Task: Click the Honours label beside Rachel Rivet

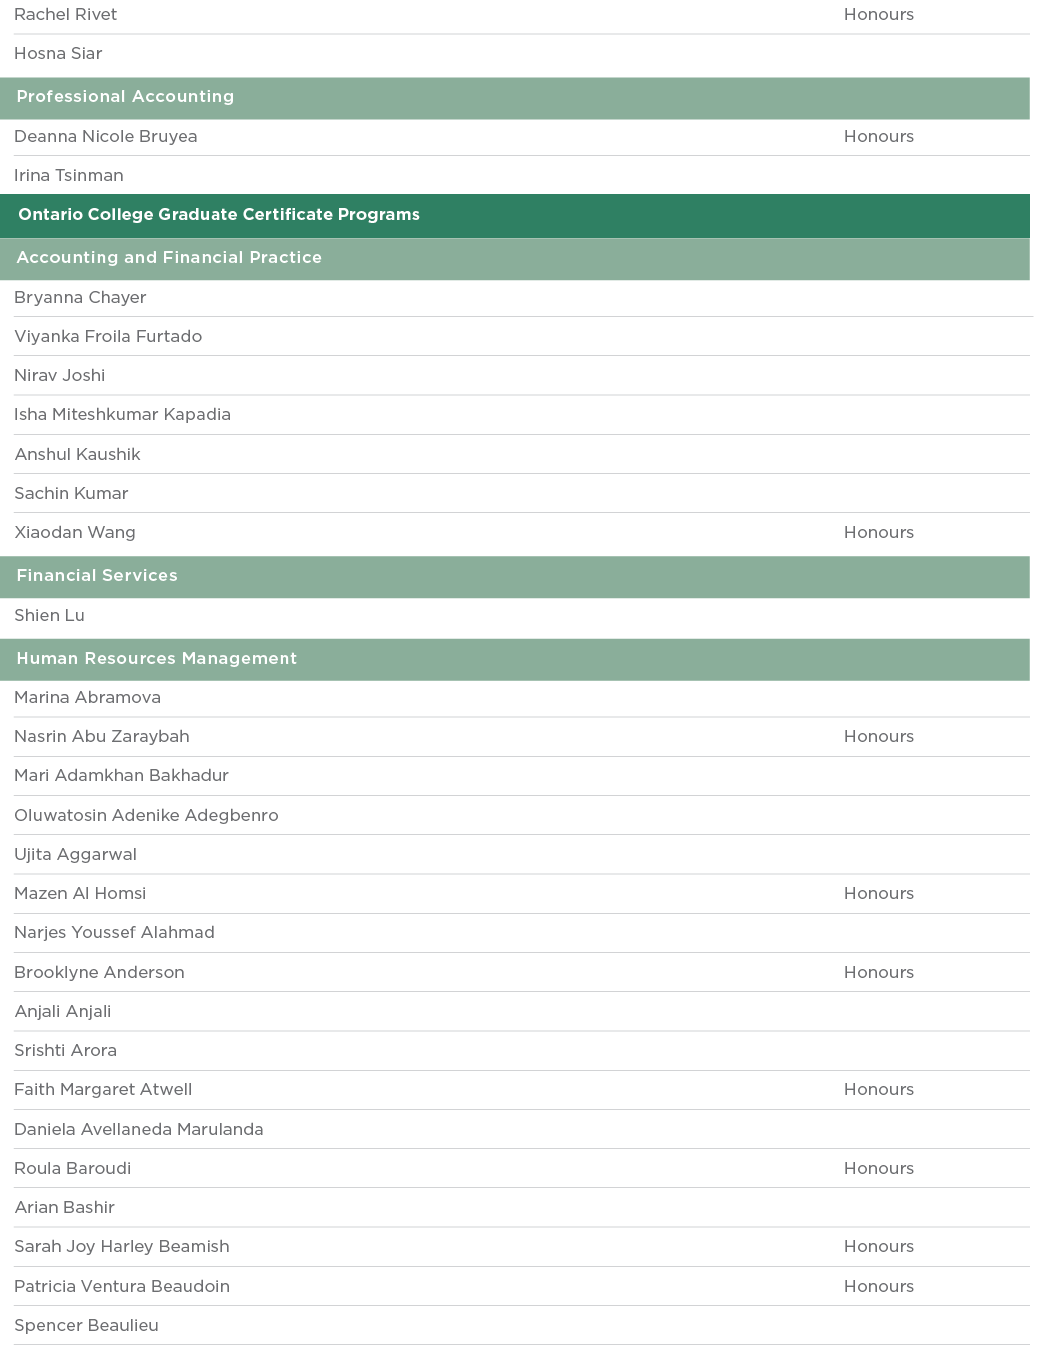Action: click(878, 15)
